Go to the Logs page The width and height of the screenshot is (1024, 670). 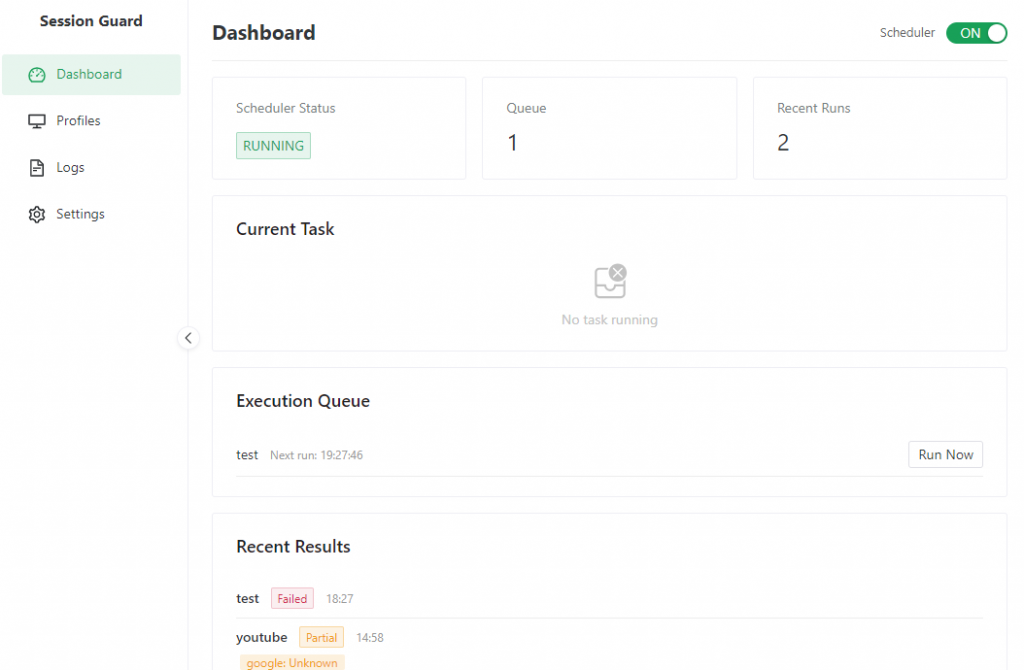click(70, 168)
